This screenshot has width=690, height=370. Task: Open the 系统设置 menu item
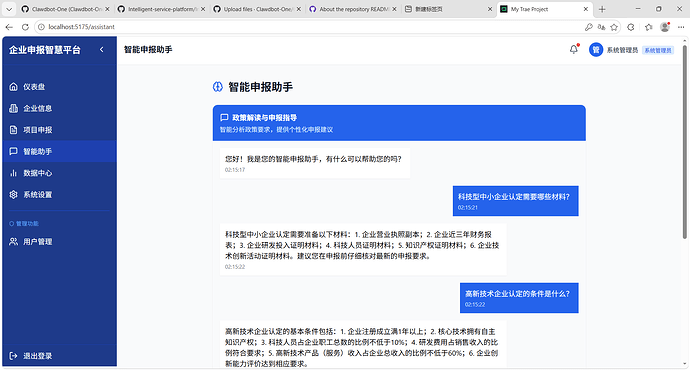[59, 194]
